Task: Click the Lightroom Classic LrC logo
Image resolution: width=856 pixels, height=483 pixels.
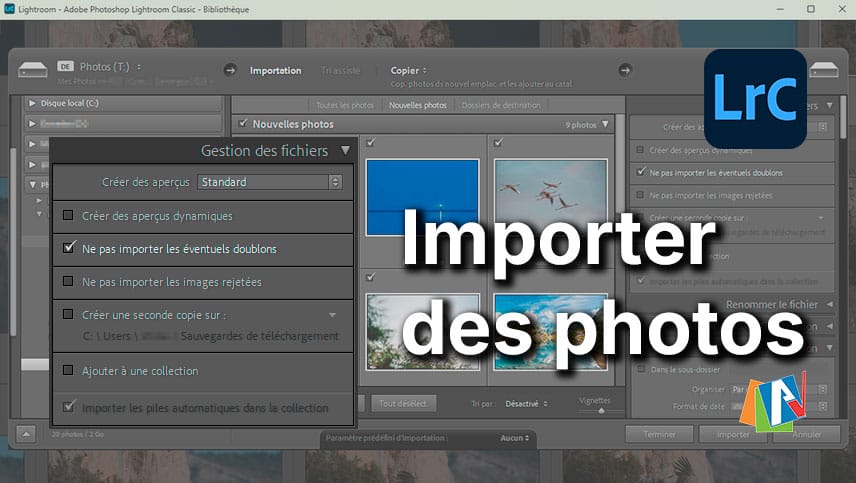Action: coord(755,98)
